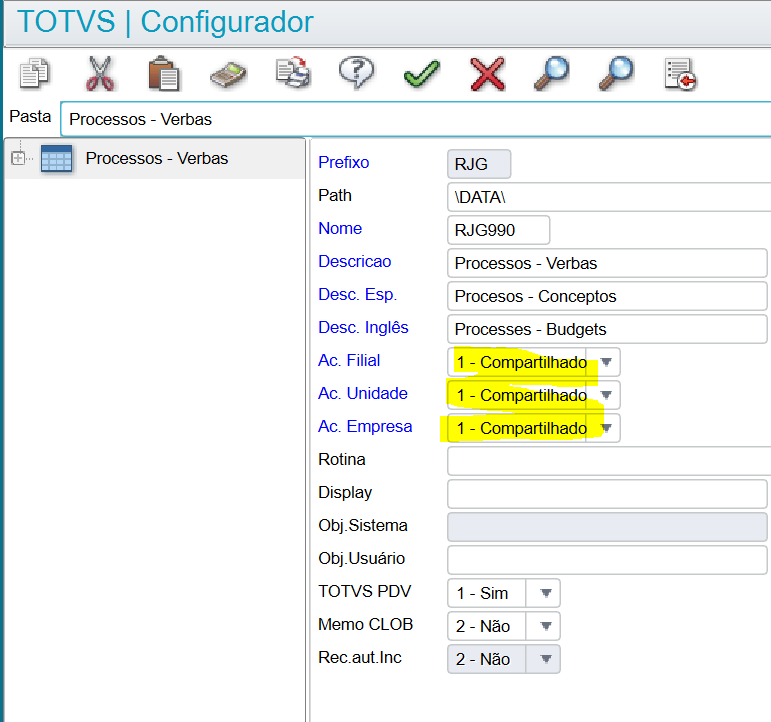This screenshot has width=771, height=722.
Task: Click the Prefixo label
Action: pyautogui.click(x=344, y=162)
